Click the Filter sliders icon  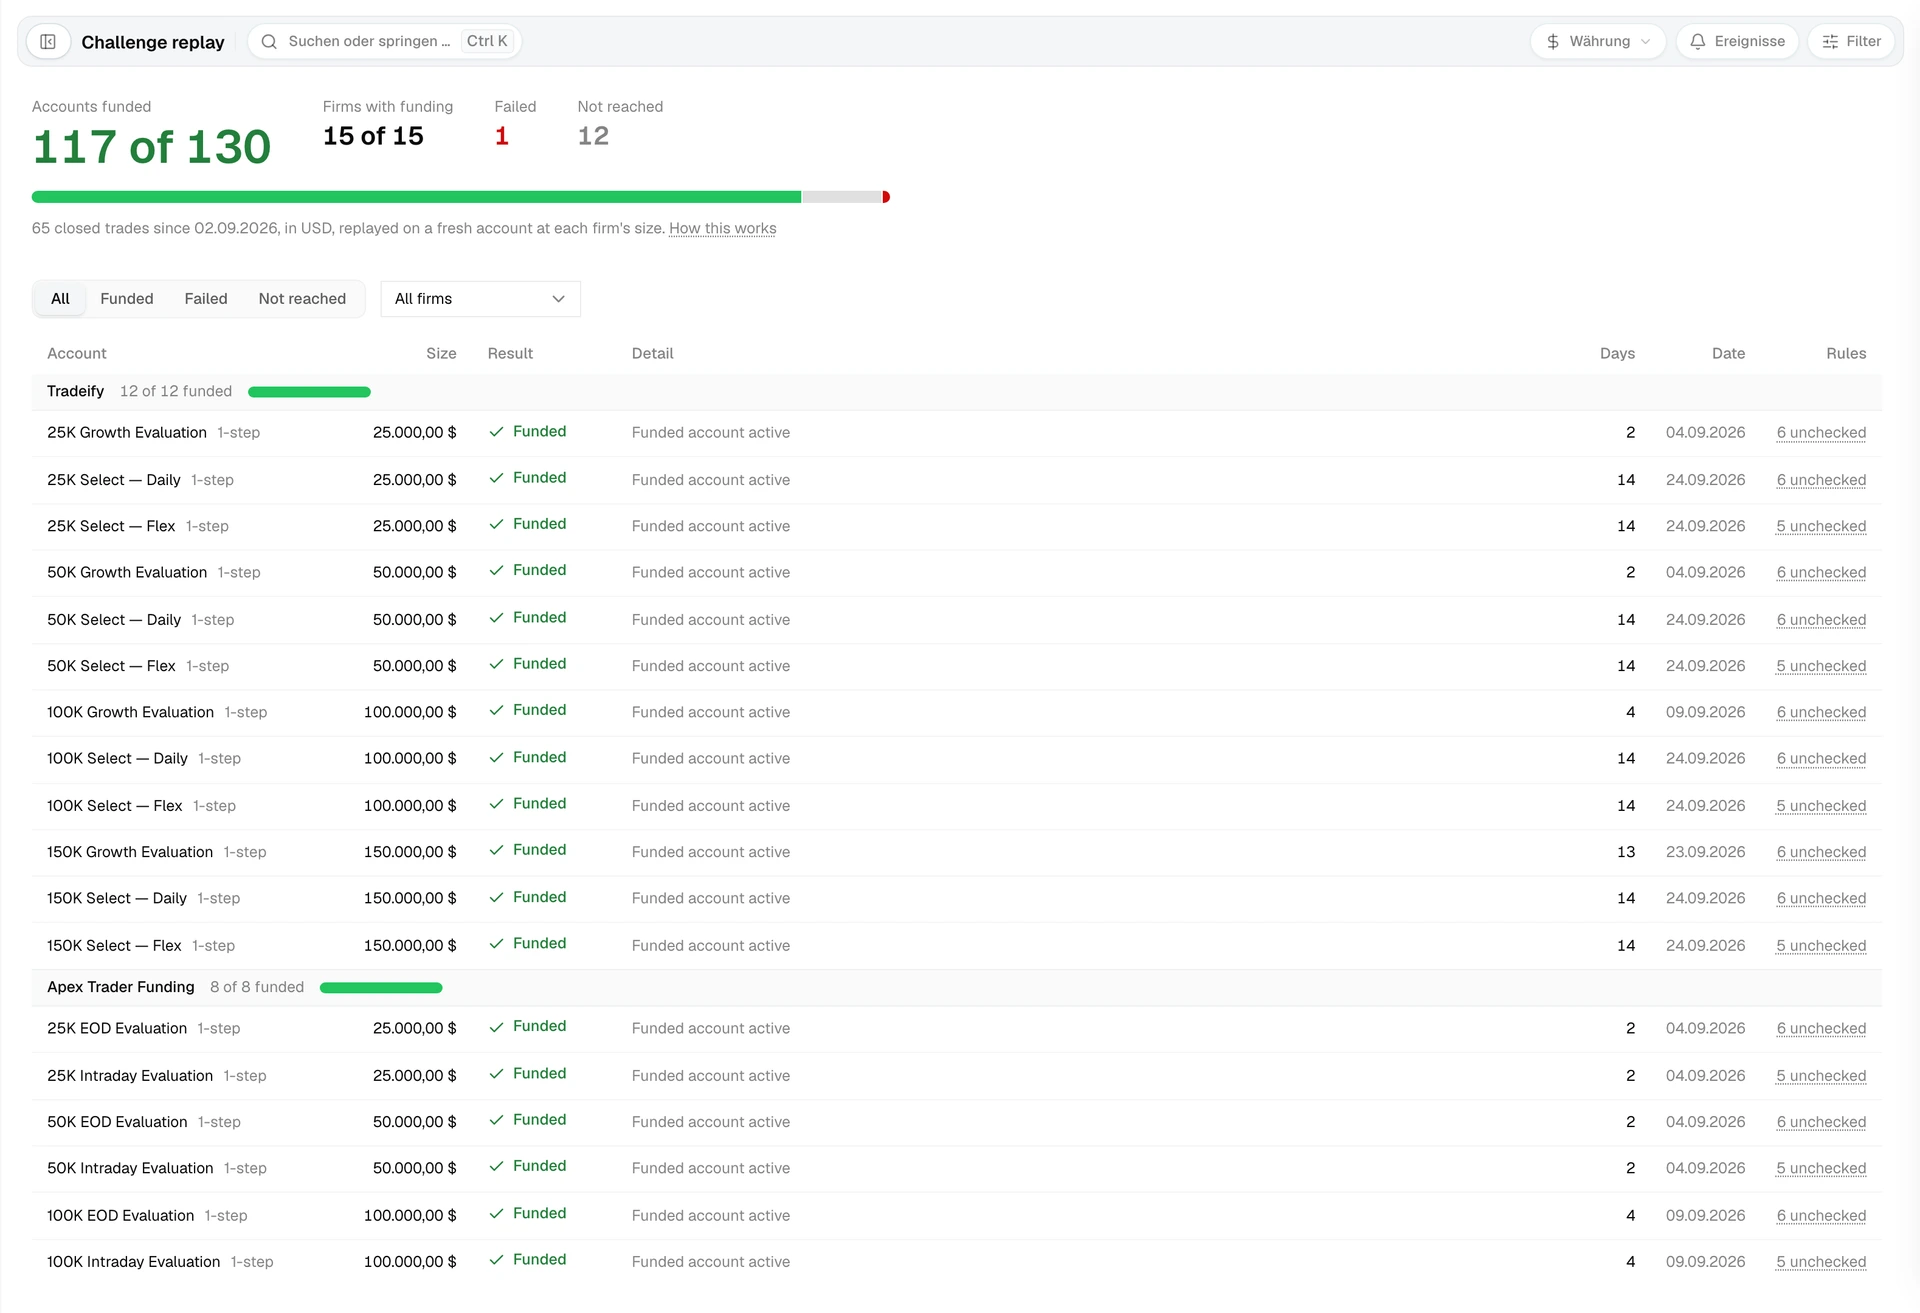pos(1830,42)
